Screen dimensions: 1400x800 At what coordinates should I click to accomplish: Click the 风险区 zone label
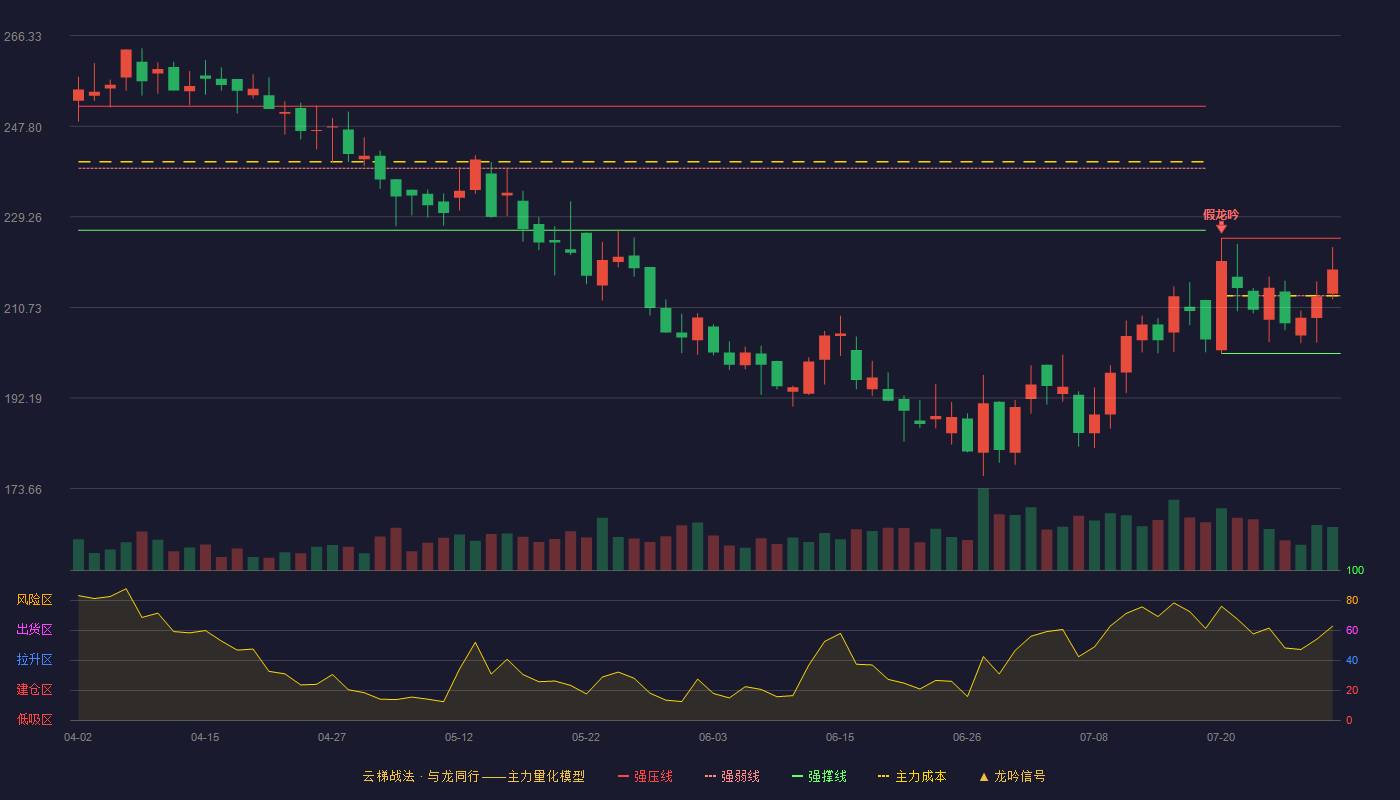(34, 600)
